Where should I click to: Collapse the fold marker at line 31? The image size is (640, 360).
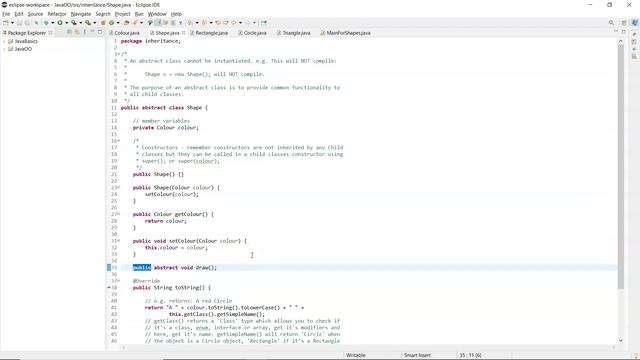tap(119, 241)
